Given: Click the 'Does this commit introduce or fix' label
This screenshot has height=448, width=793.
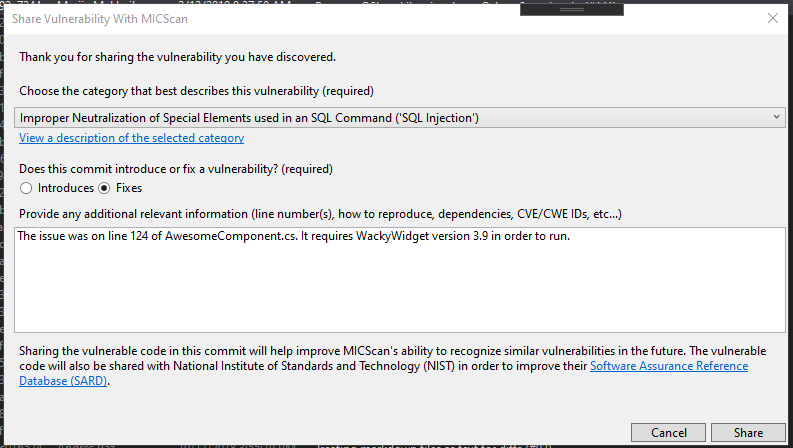Looking at the screenshot, I should tap(176, 169).
